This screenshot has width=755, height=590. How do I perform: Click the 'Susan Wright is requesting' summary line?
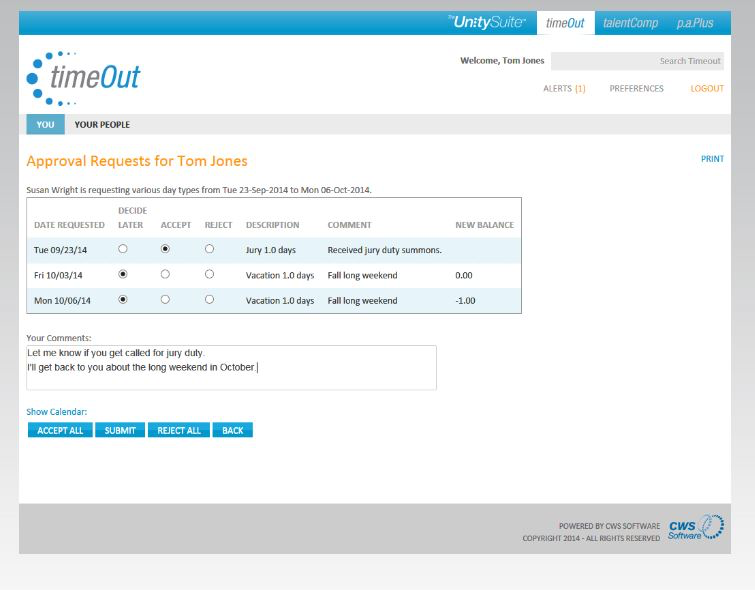[x=199, y=190]
